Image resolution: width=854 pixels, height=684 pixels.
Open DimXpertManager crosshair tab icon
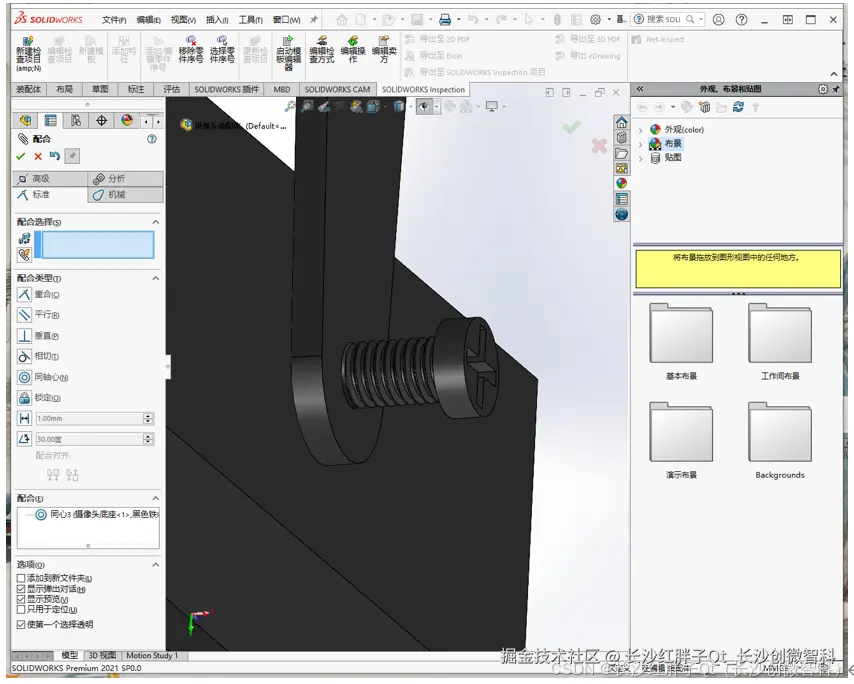101,120
